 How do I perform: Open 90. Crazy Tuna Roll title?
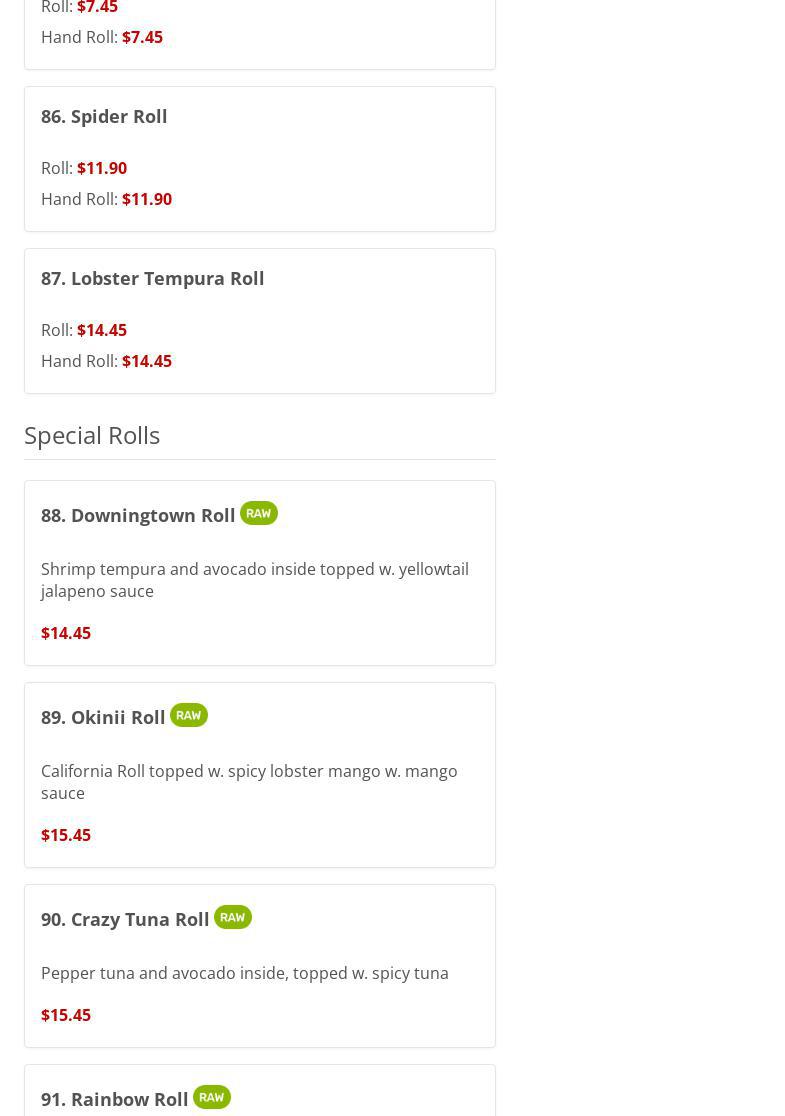coord(125,919)
